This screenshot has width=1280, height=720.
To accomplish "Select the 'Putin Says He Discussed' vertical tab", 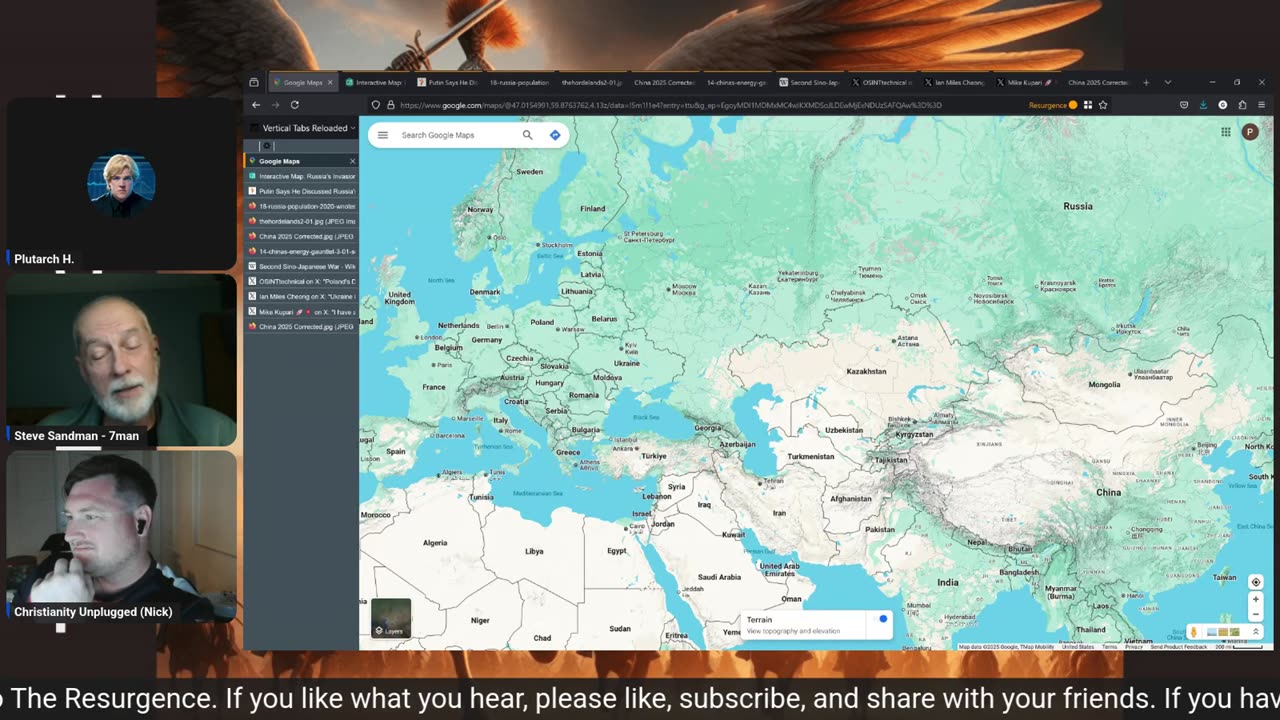I will (302, 191).
